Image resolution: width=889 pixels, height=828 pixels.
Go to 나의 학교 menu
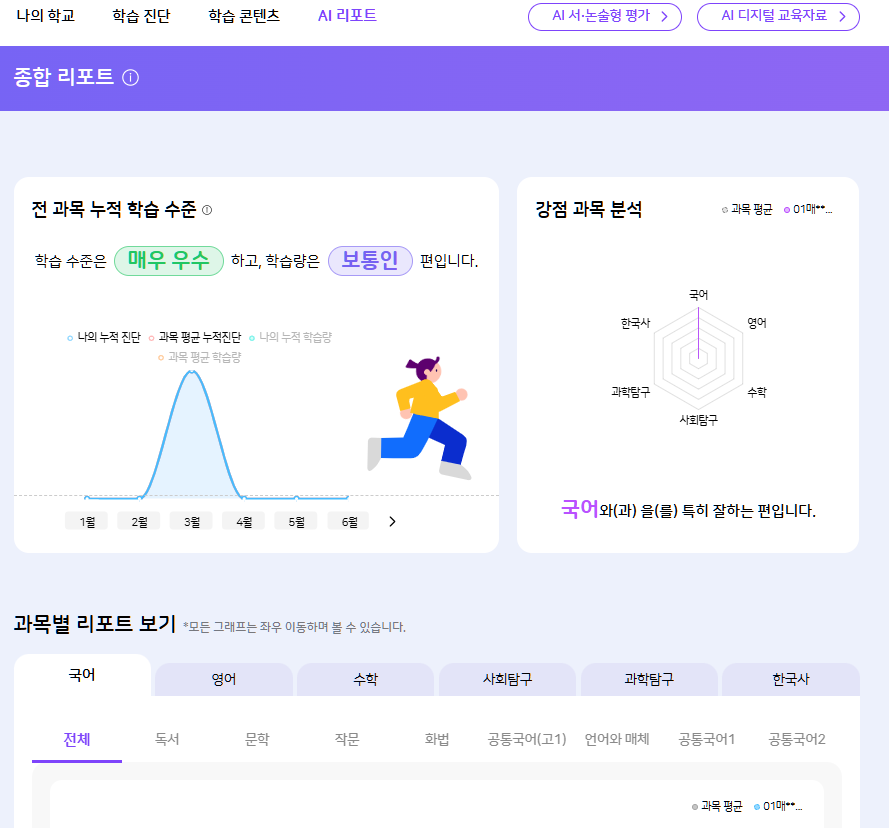(45, 16)
